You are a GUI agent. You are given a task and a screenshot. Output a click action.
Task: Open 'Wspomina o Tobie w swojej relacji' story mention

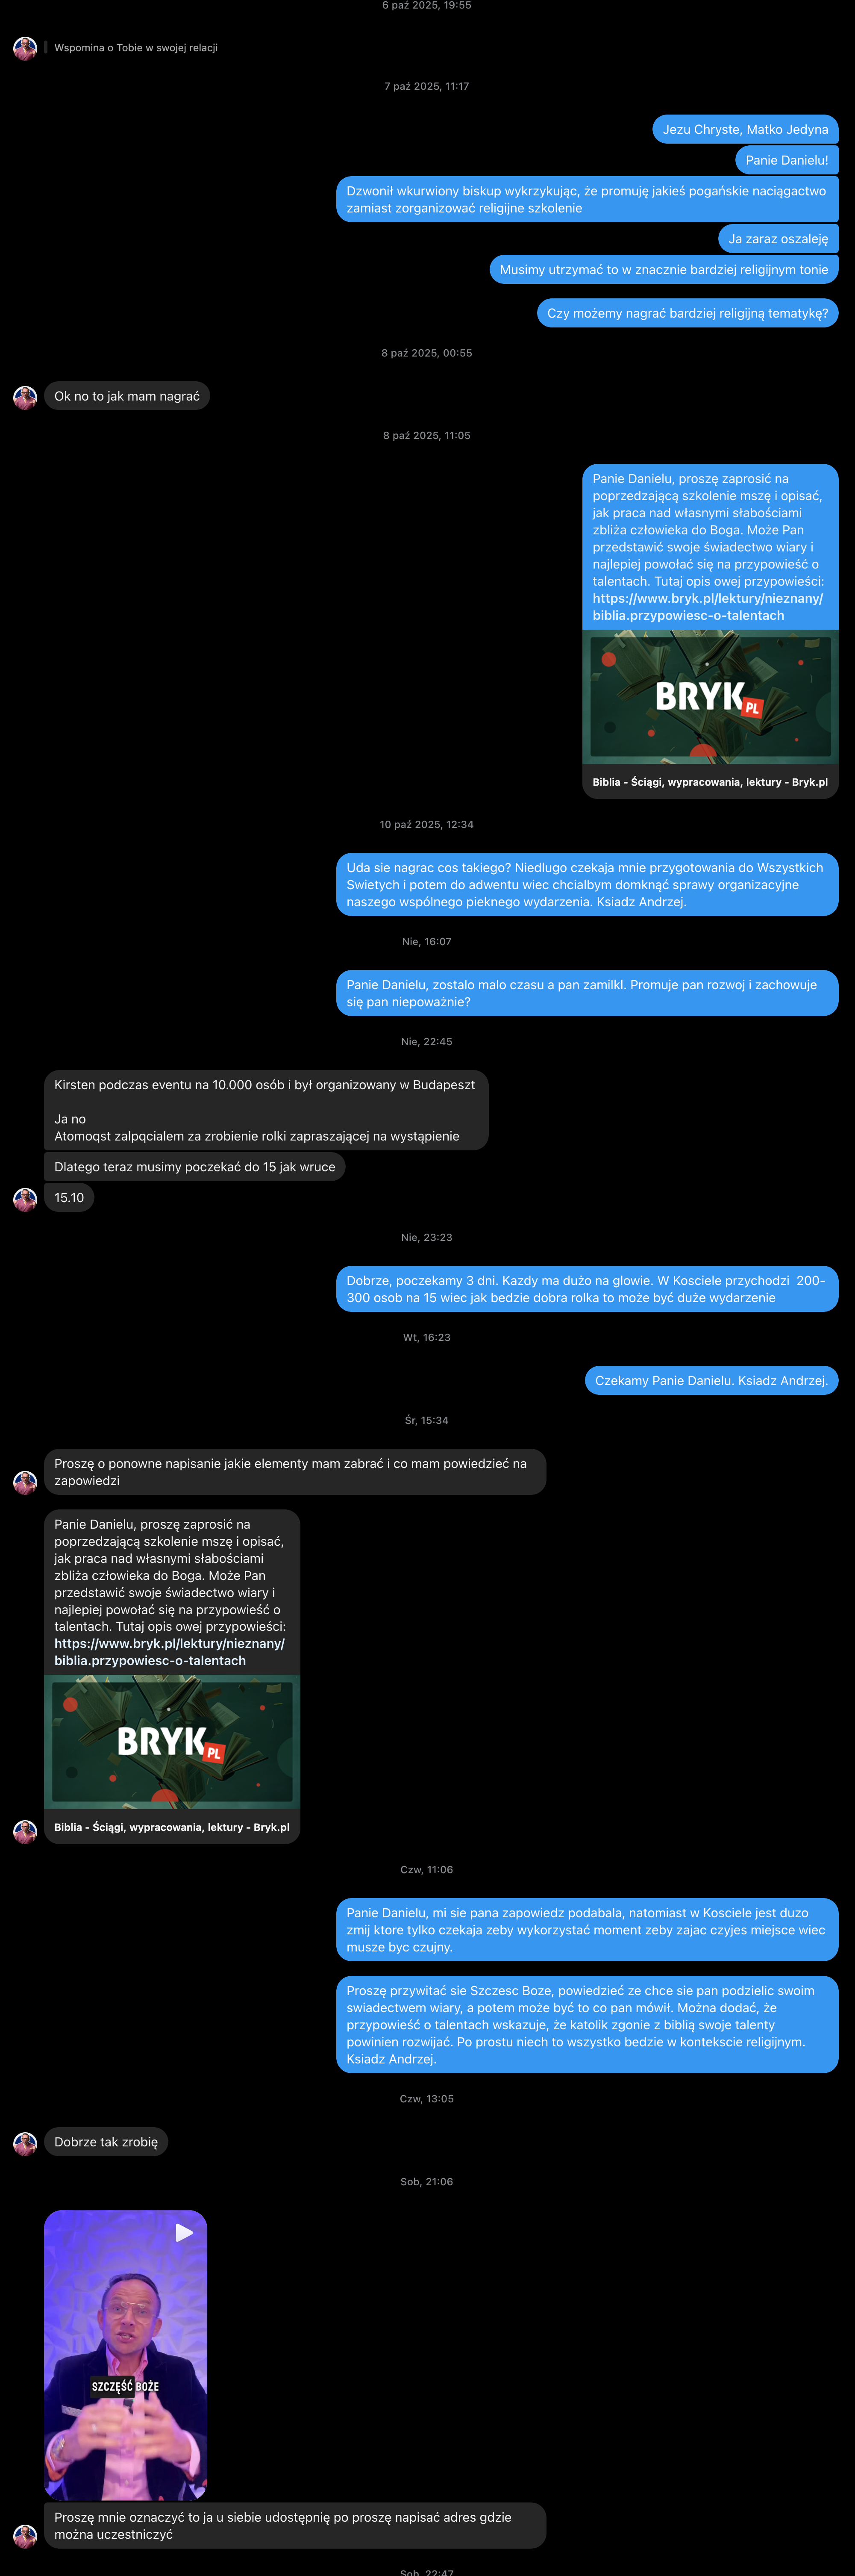136,48
